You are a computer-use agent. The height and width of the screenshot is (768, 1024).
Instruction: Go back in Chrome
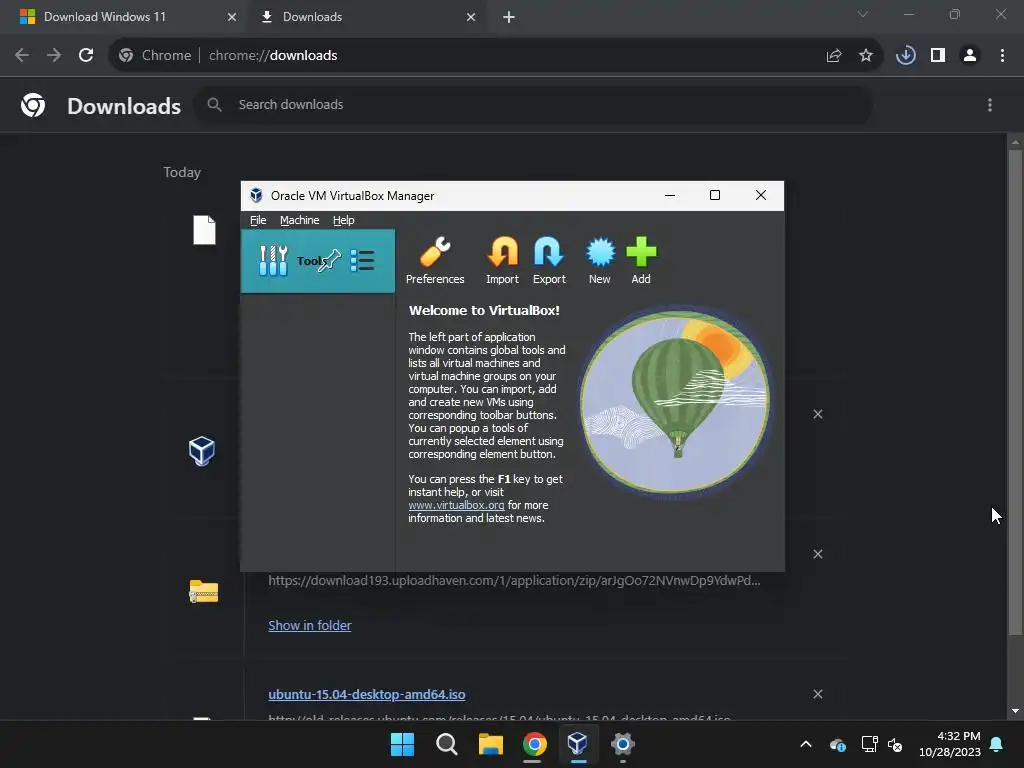point(22,56)
